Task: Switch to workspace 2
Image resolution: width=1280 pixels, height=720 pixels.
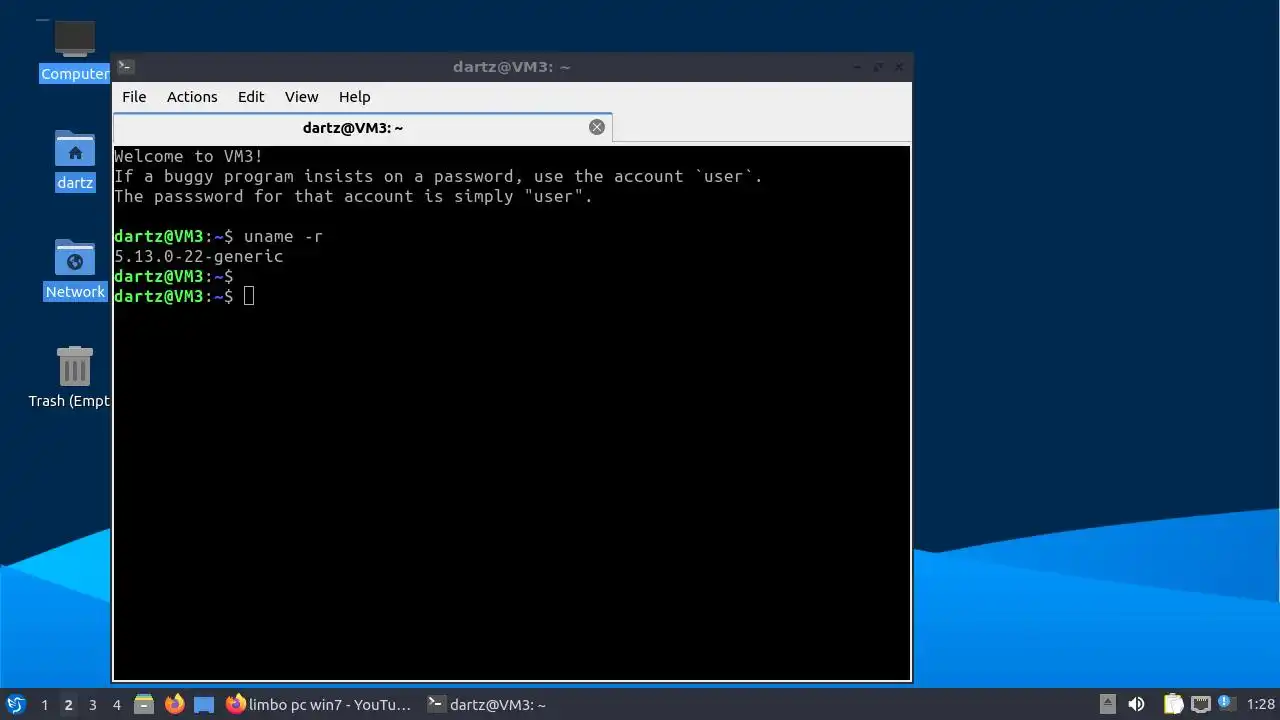Action: tap(68, 705)
